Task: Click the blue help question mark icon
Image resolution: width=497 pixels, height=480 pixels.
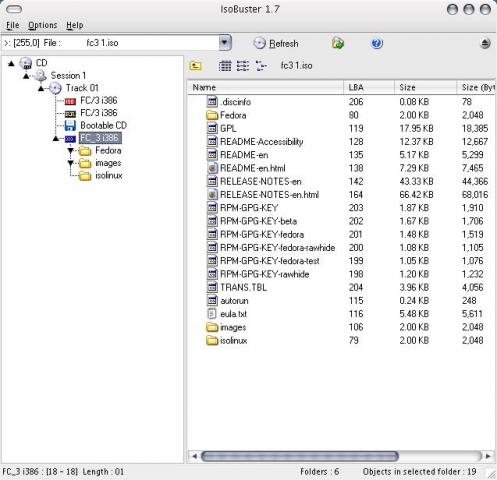Action: point(377,43)
